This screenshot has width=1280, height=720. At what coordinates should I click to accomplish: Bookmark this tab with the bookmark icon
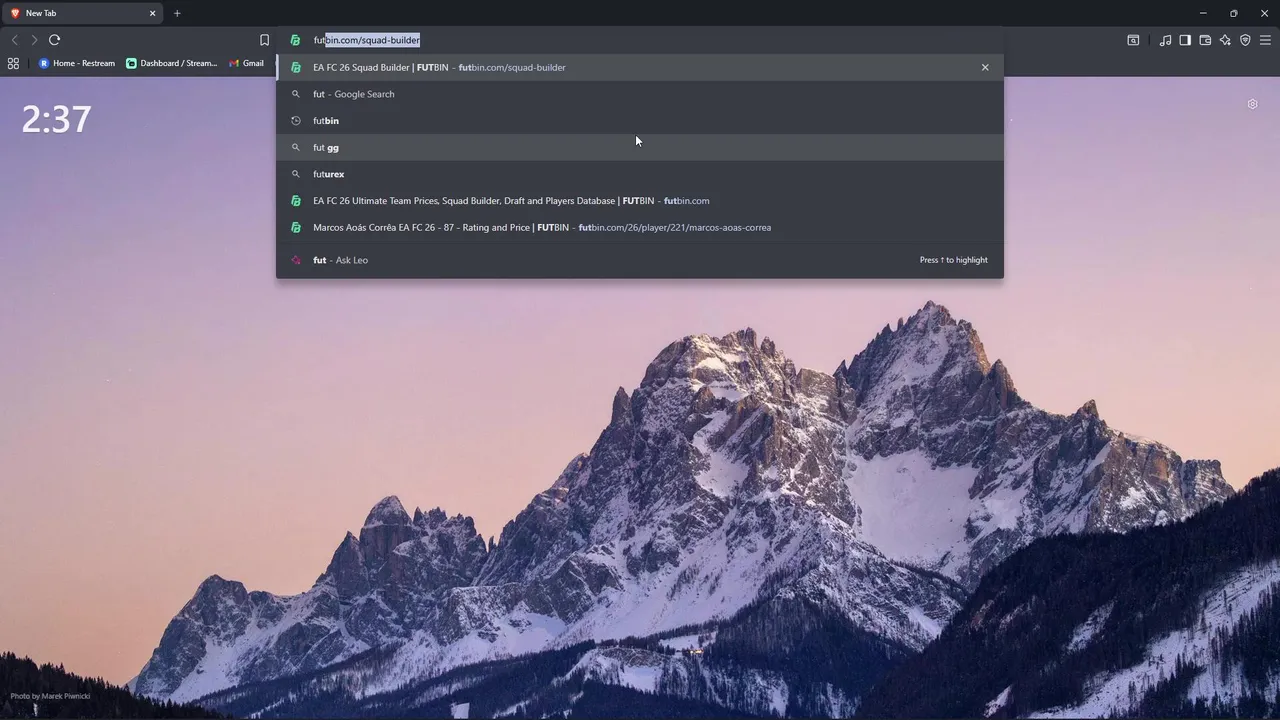click(264, 40)
